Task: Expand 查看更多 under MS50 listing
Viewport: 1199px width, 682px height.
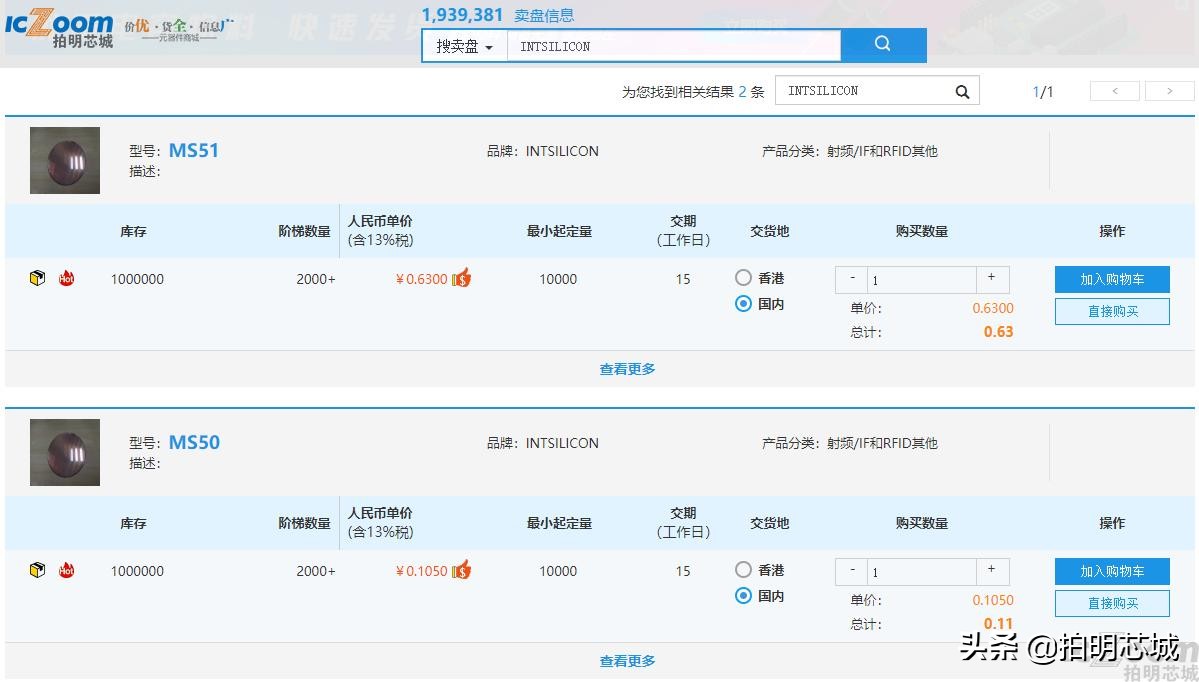Action: pos(627,660)
